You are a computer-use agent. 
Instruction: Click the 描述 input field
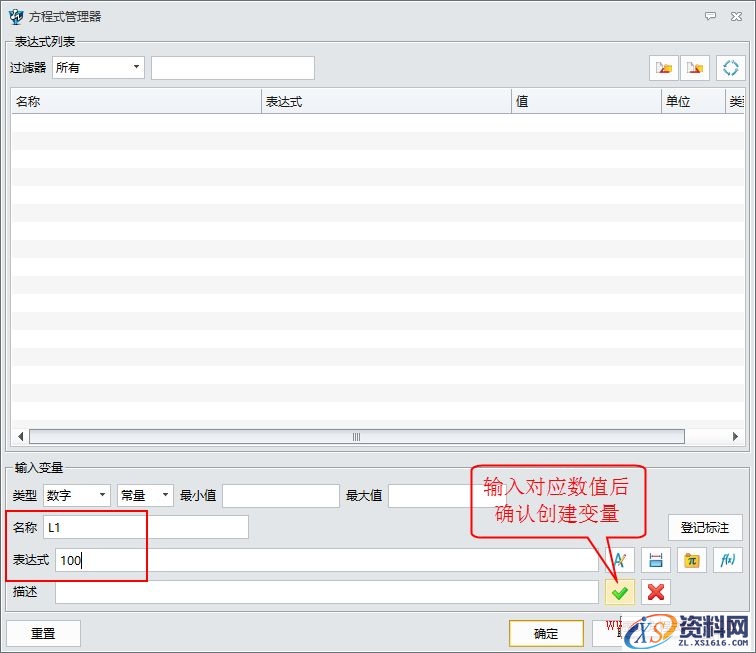pos(327,592)
